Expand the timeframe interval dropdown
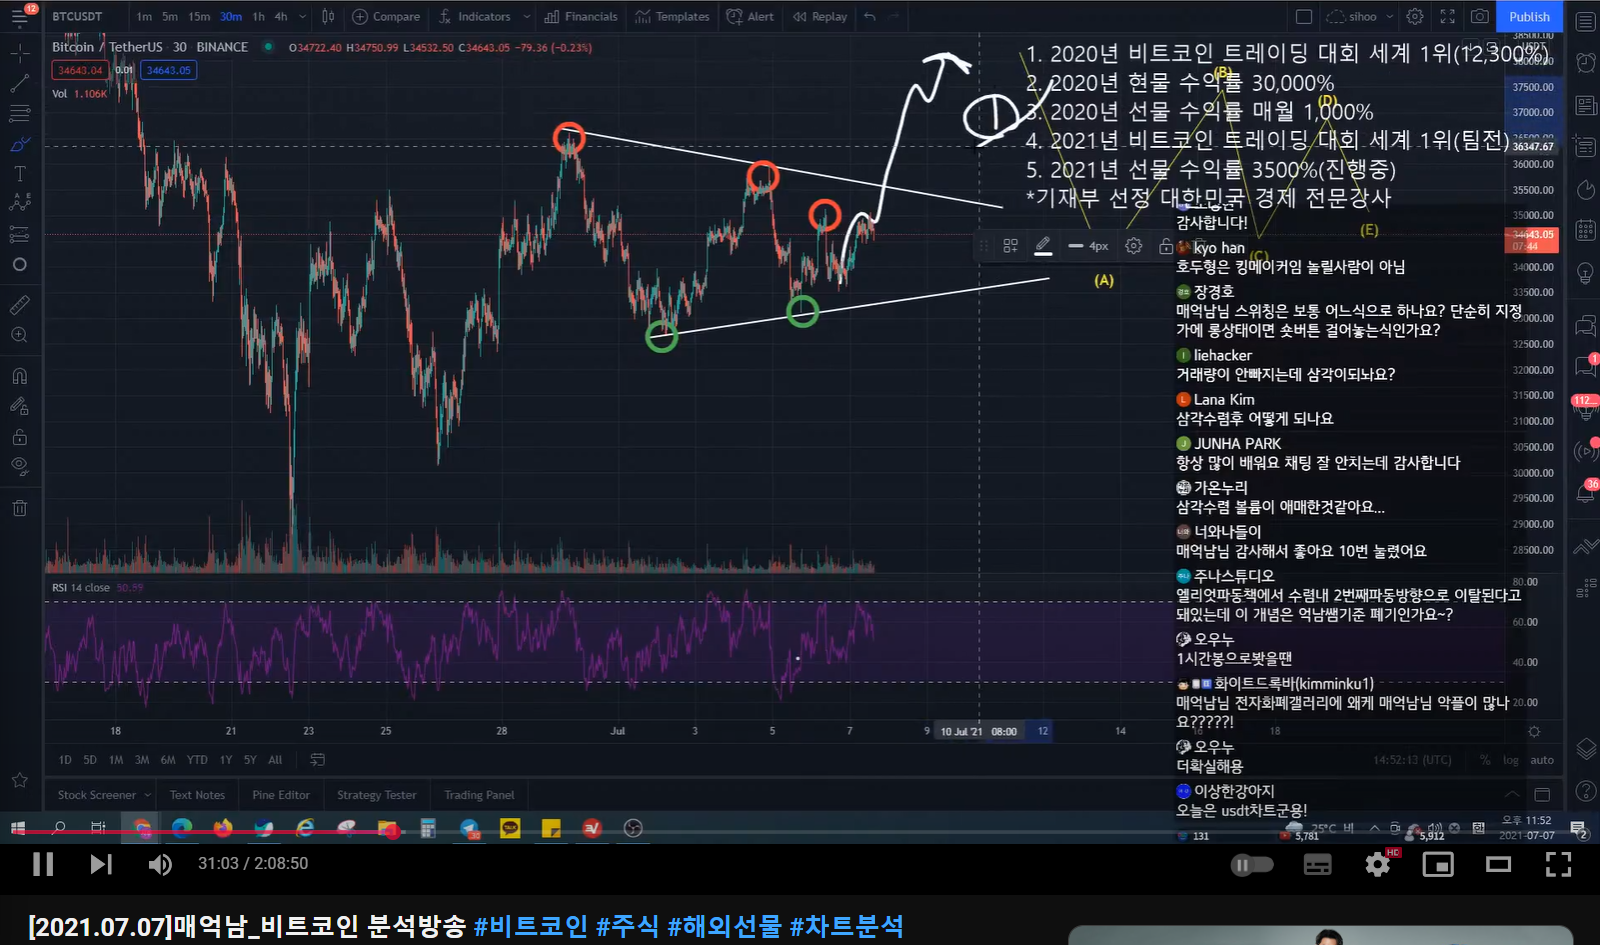This screenshot has width=1600, height=945. 302,17
